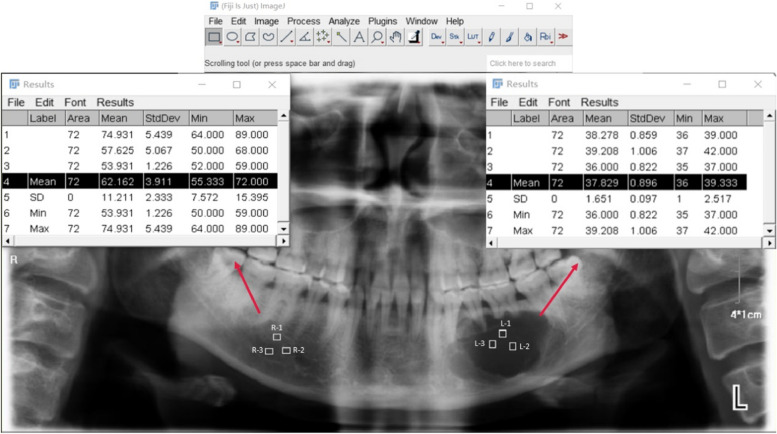Viewport: 777px width, 434px height.
Task: Click StdDev column header in left Results
Action: pyautogui.click(x=166, y=118)
